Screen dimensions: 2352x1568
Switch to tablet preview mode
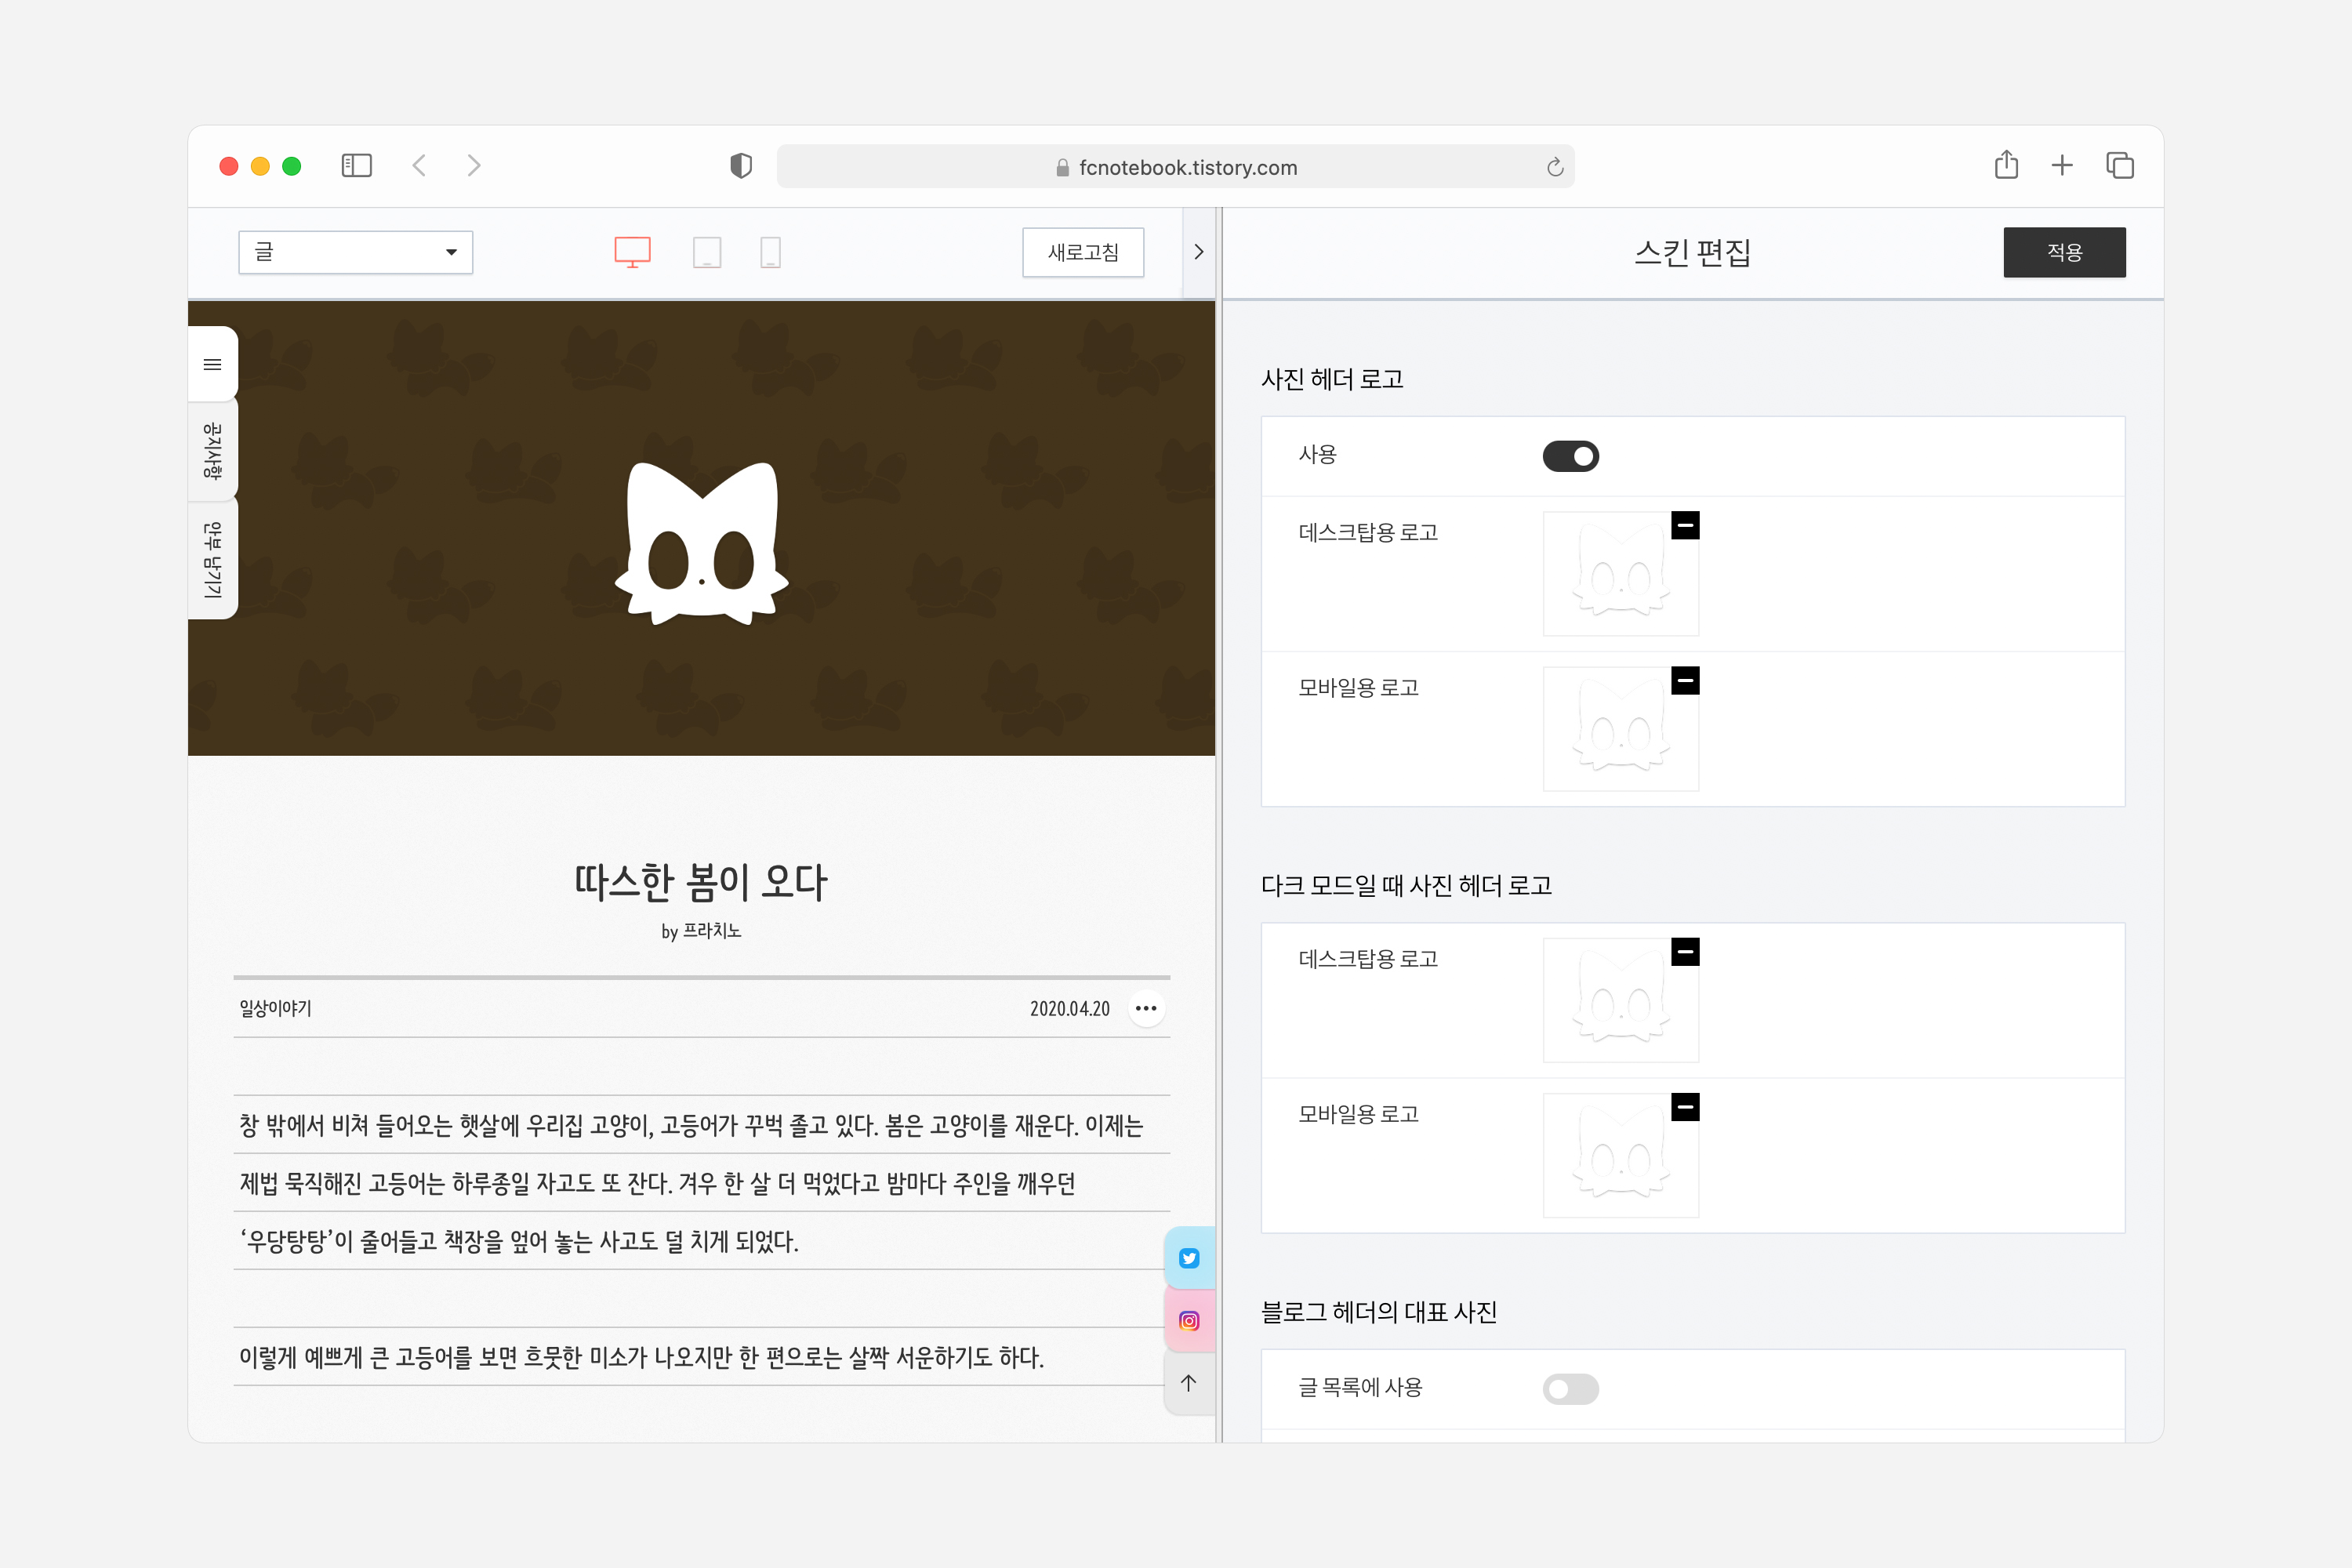click(708, 252)
